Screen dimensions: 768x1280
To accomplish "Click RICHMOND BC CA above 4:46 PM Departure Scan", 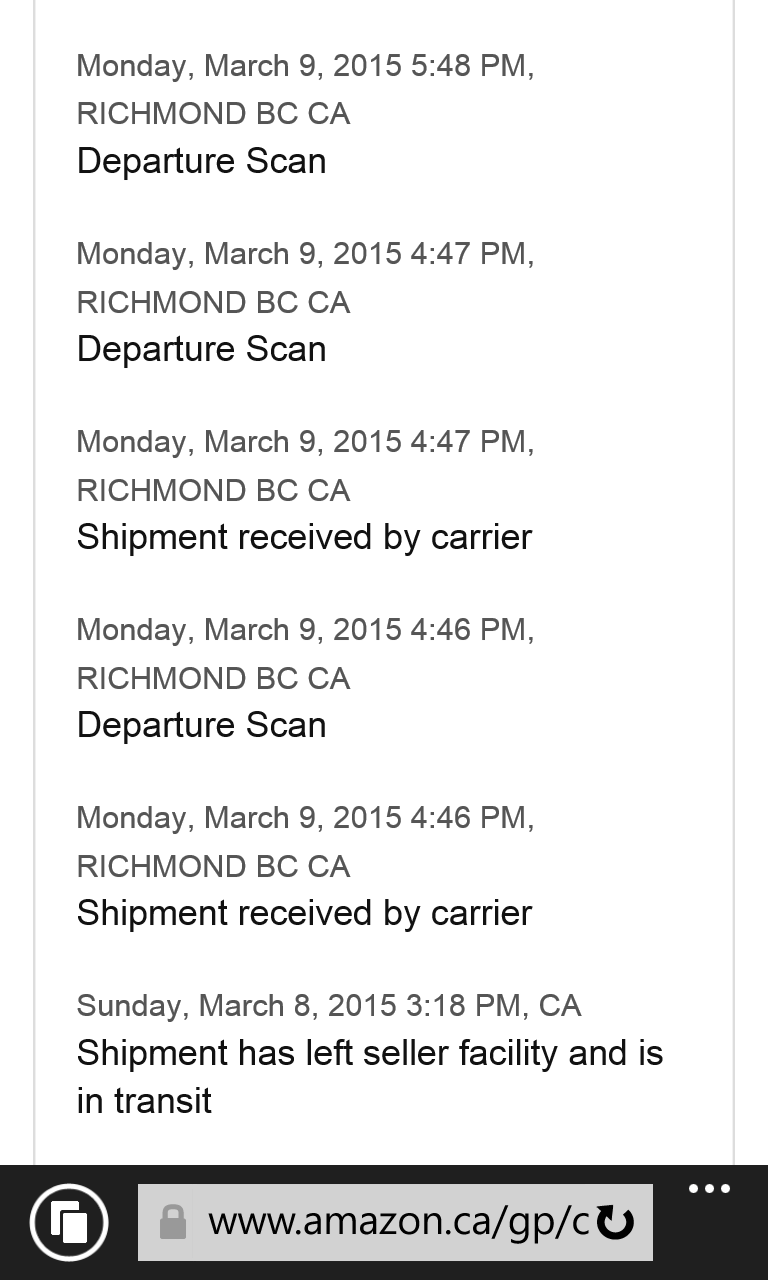I will point(213,678).
